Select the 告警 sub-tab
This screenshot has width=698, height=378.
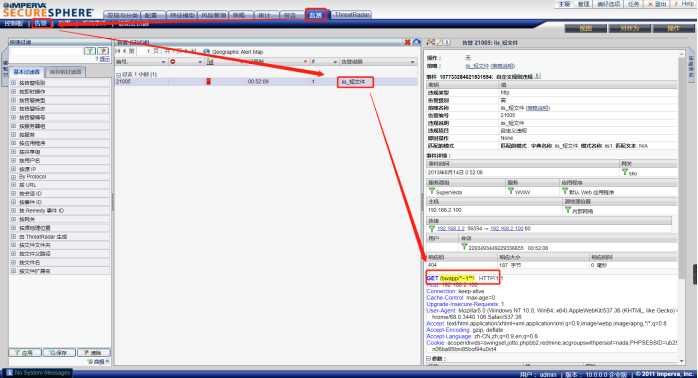41,23
